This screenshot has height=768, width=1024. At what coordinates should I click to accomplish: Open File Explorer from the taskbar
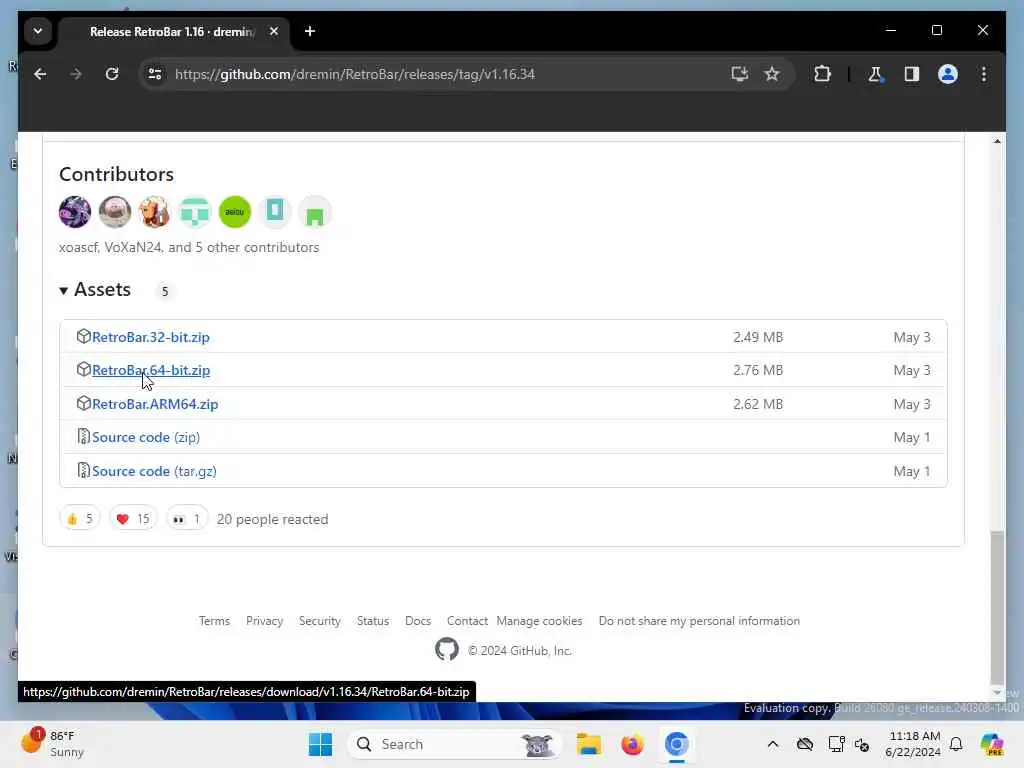coord(588,744)
